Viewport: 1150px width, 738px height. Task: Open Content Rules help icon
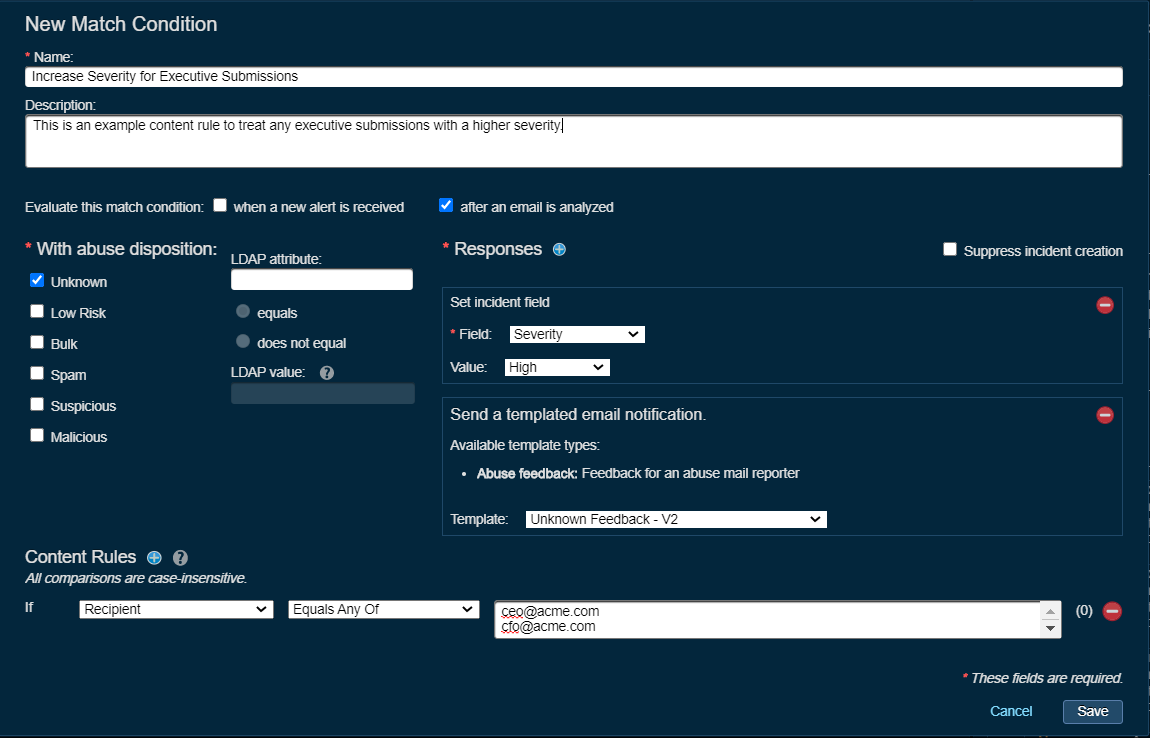180,558
